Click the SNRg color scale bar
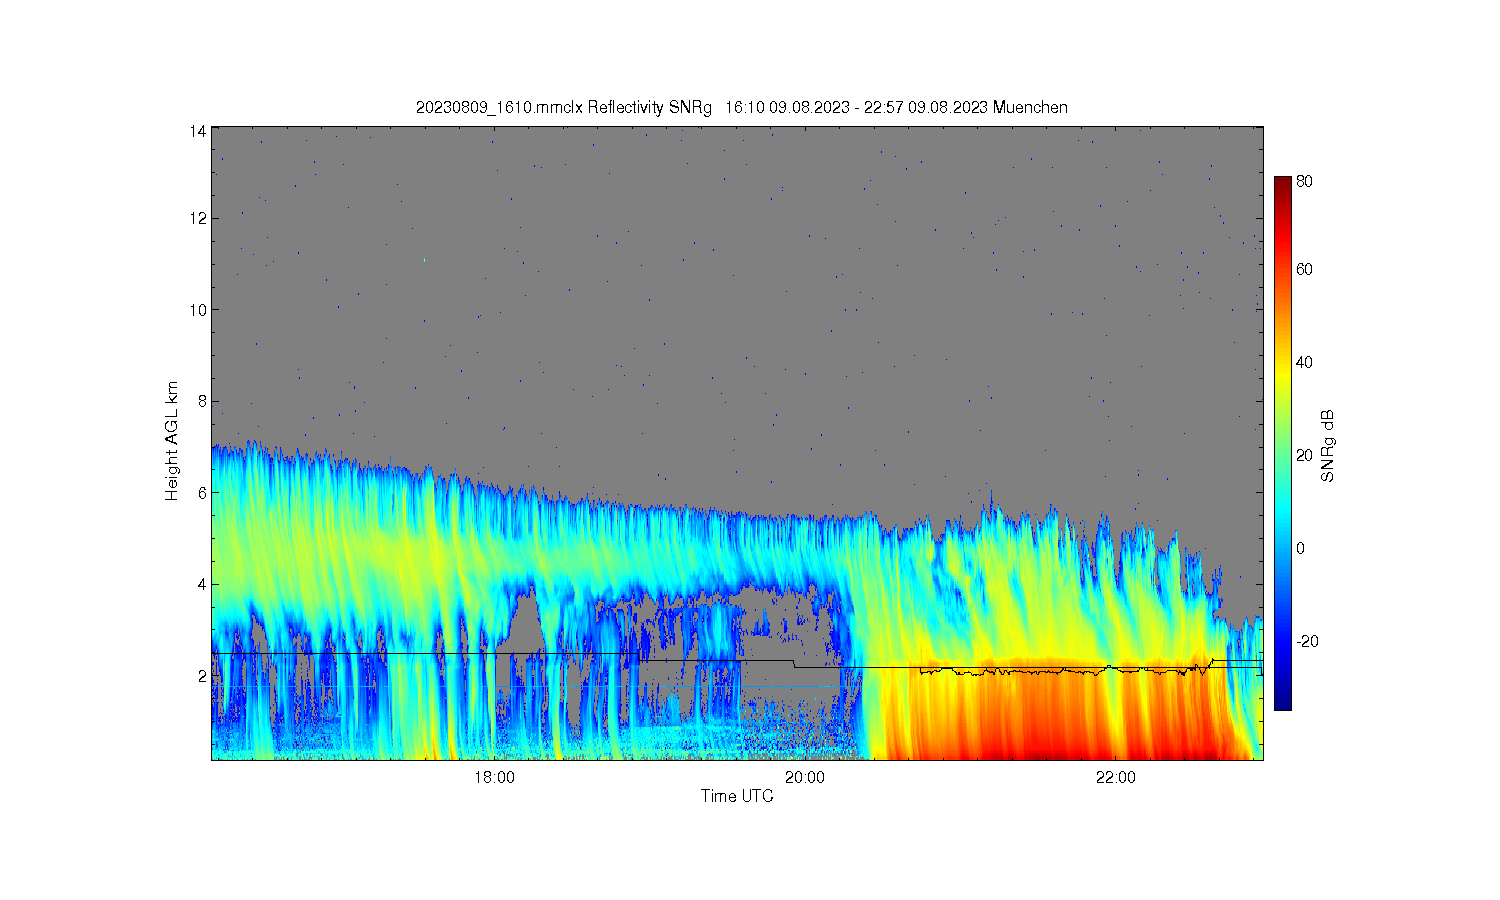Image resolution: width=1500 pixels, height=900 pixels. click(1282, 443)
